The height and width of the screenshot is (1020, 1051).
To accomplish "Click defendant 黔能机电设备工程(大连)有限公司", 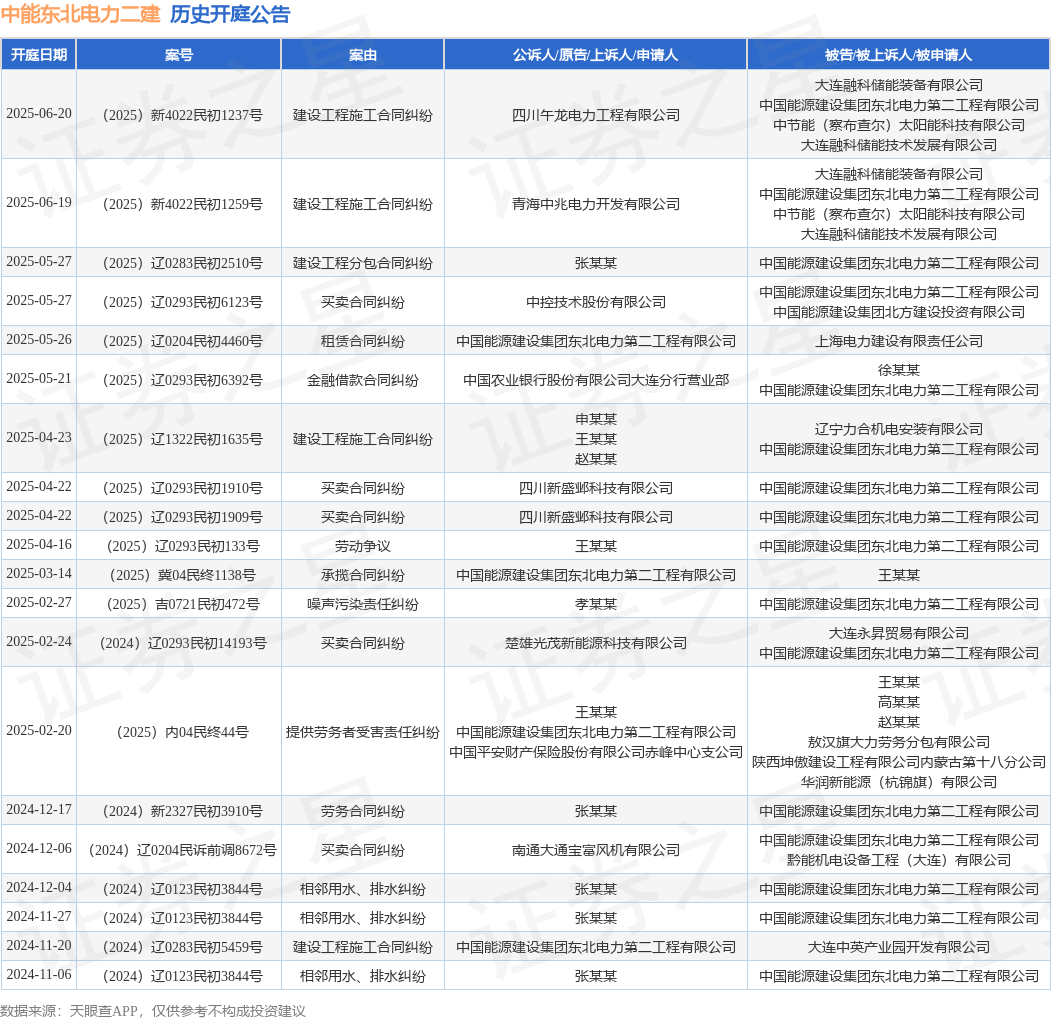I will 898,860.
